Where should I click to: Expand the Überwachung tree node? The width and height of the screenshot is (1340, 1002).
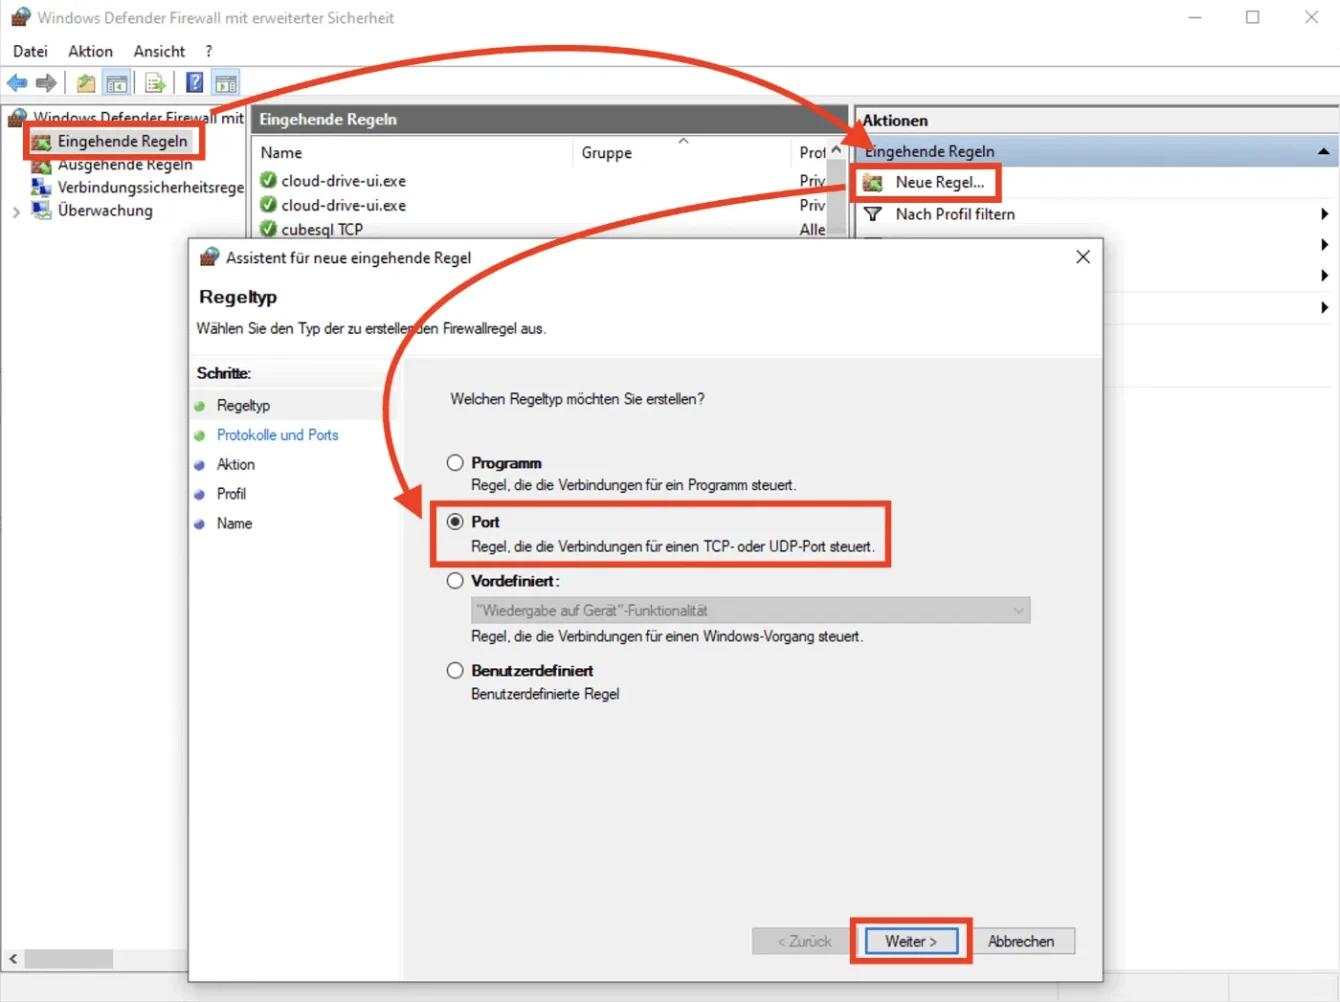coord(16,211)
